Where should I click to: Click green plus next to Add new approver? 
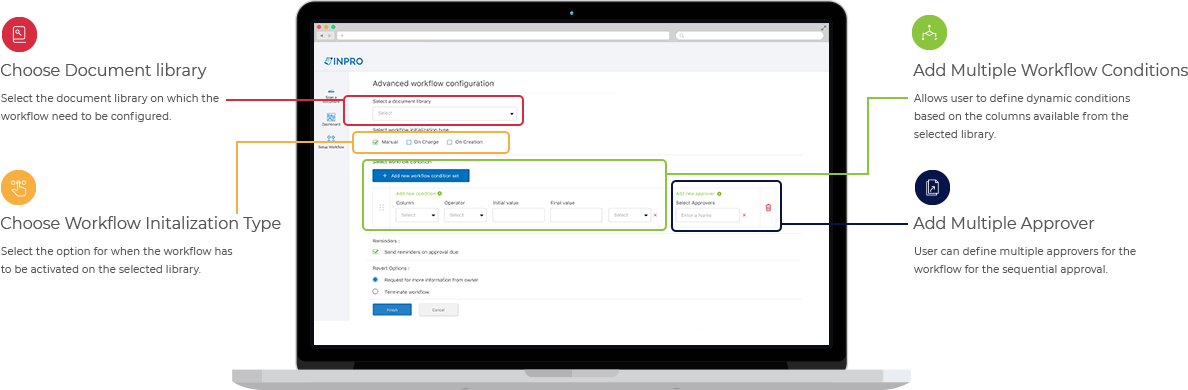click(719, 194)
